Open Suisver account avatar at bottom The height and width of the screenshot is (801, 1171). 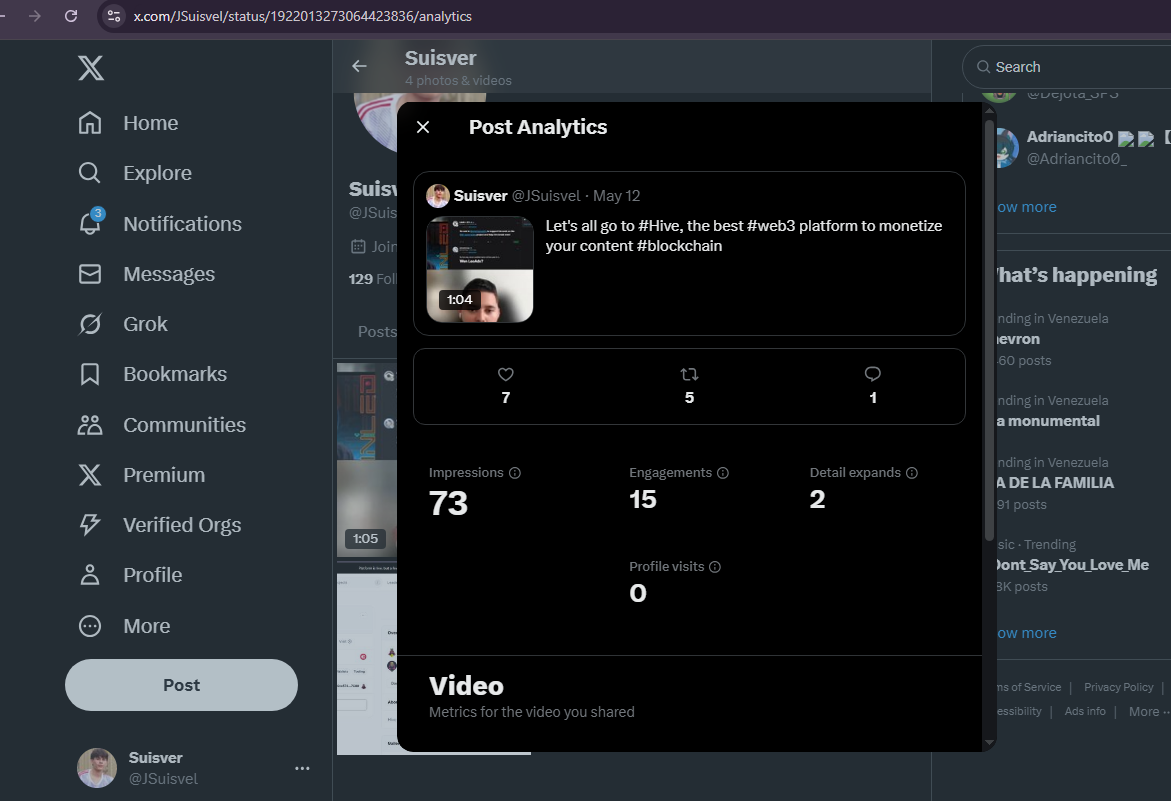(x=97, y=768)
